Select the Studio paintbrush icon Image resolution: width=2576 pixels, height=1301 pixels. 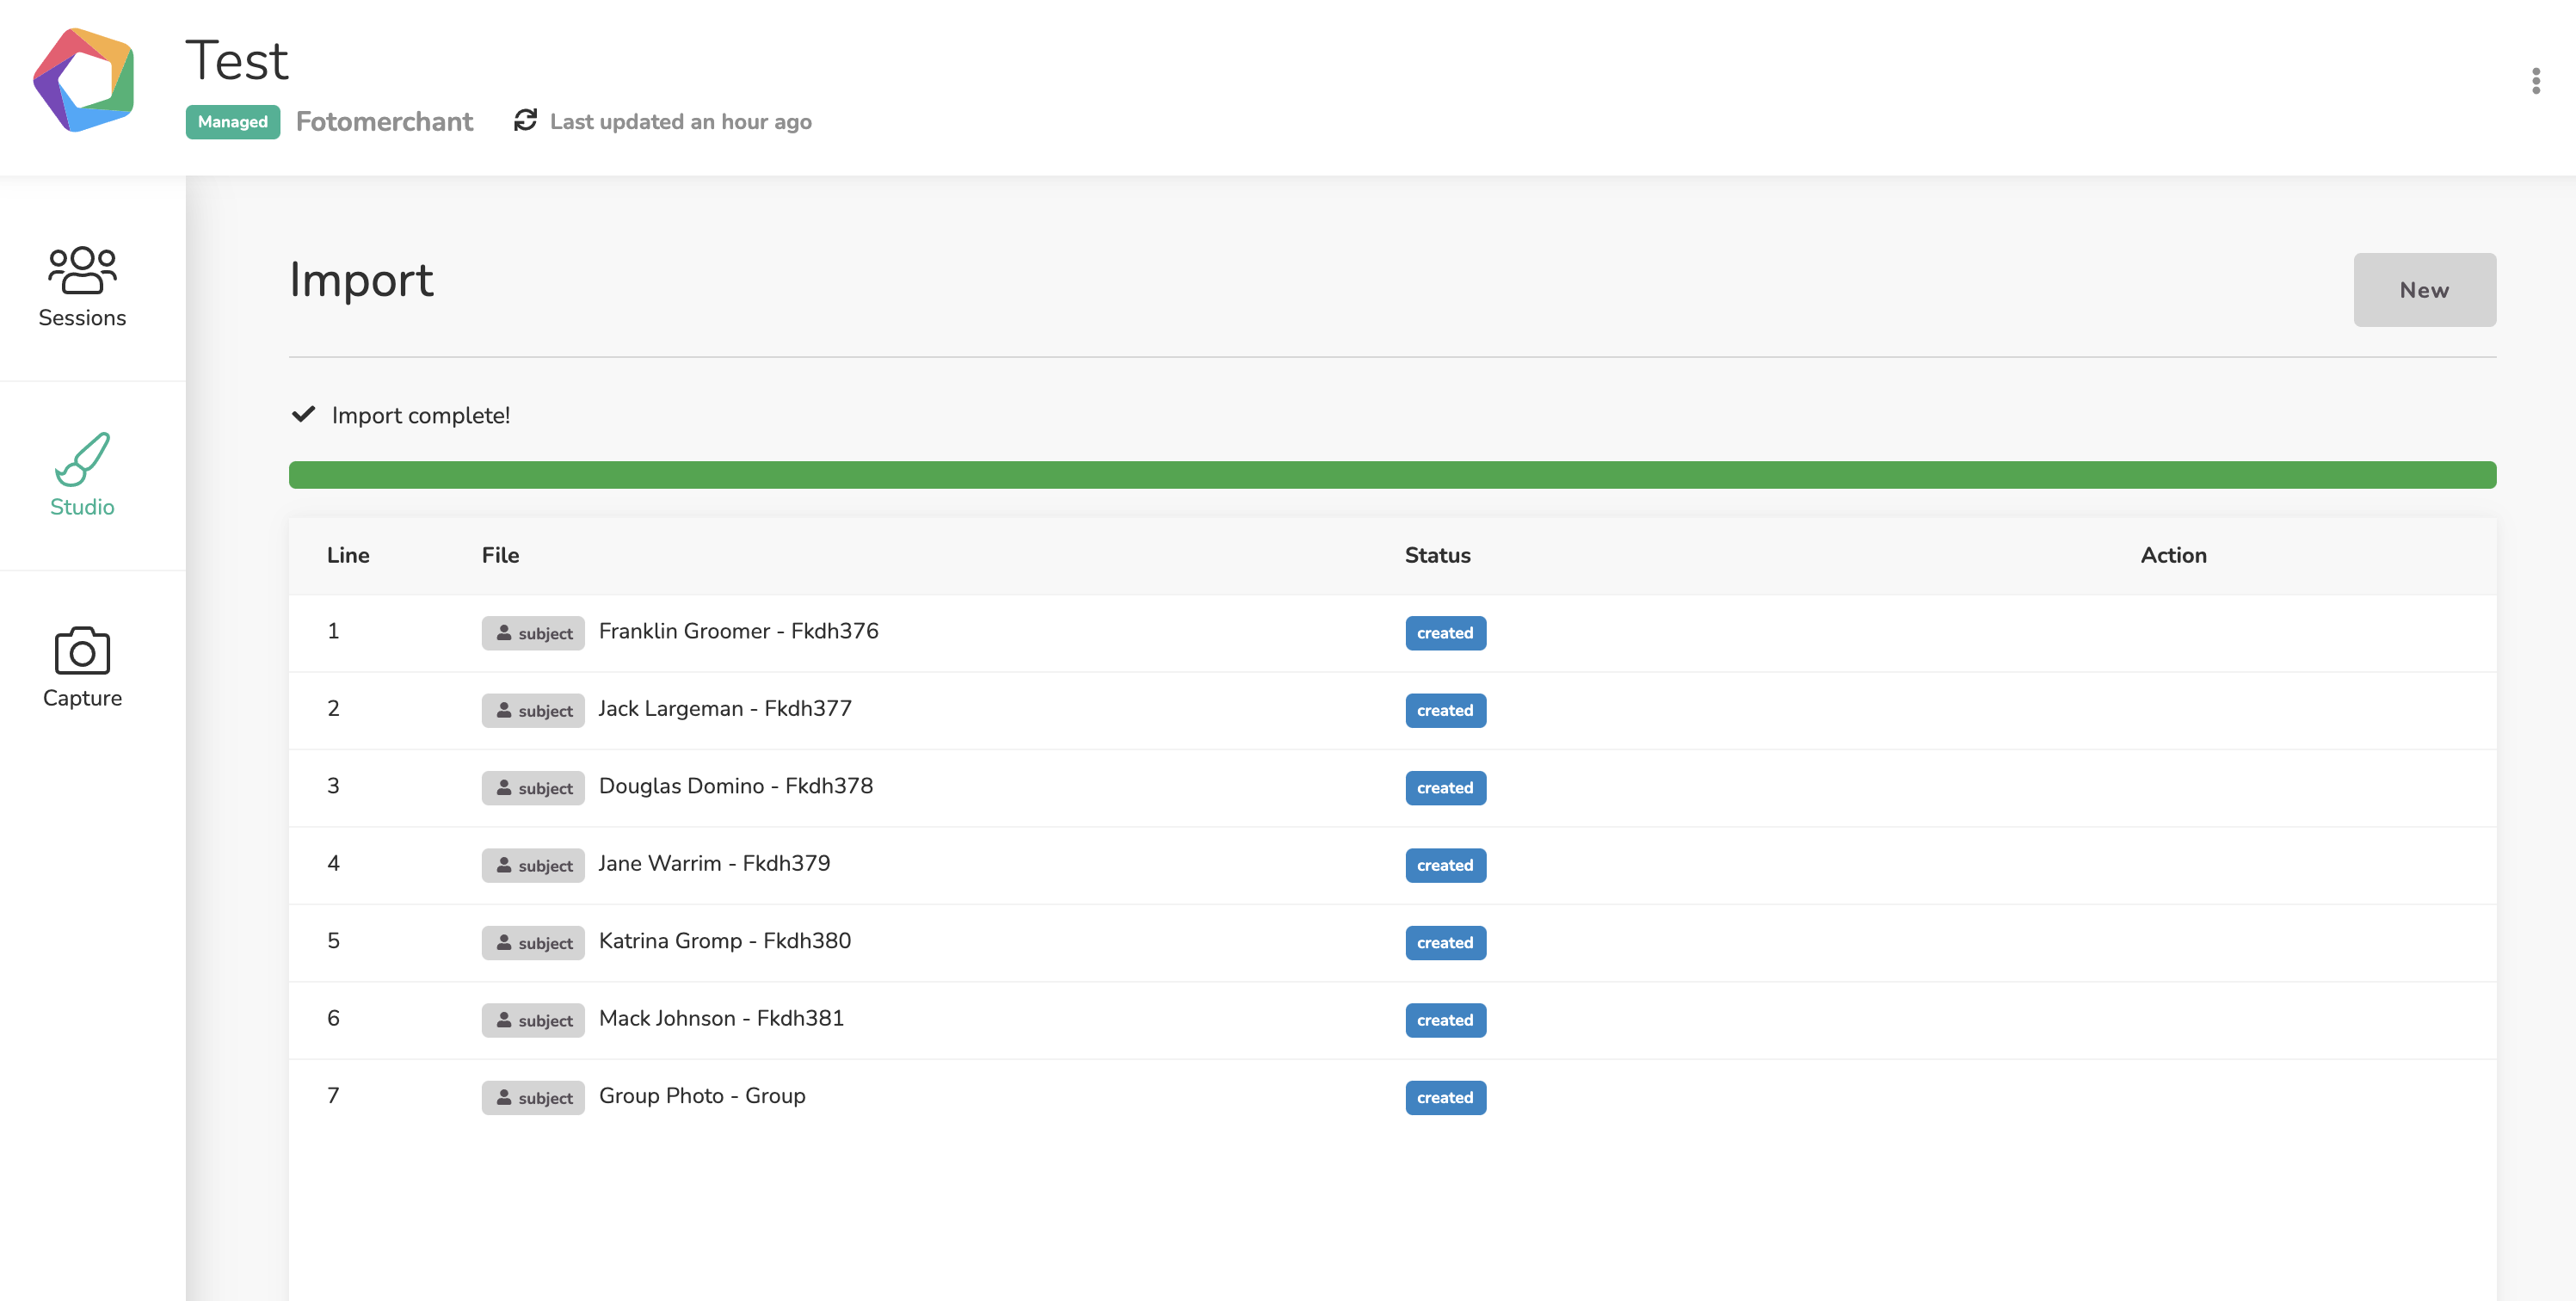tap(82, 459)
